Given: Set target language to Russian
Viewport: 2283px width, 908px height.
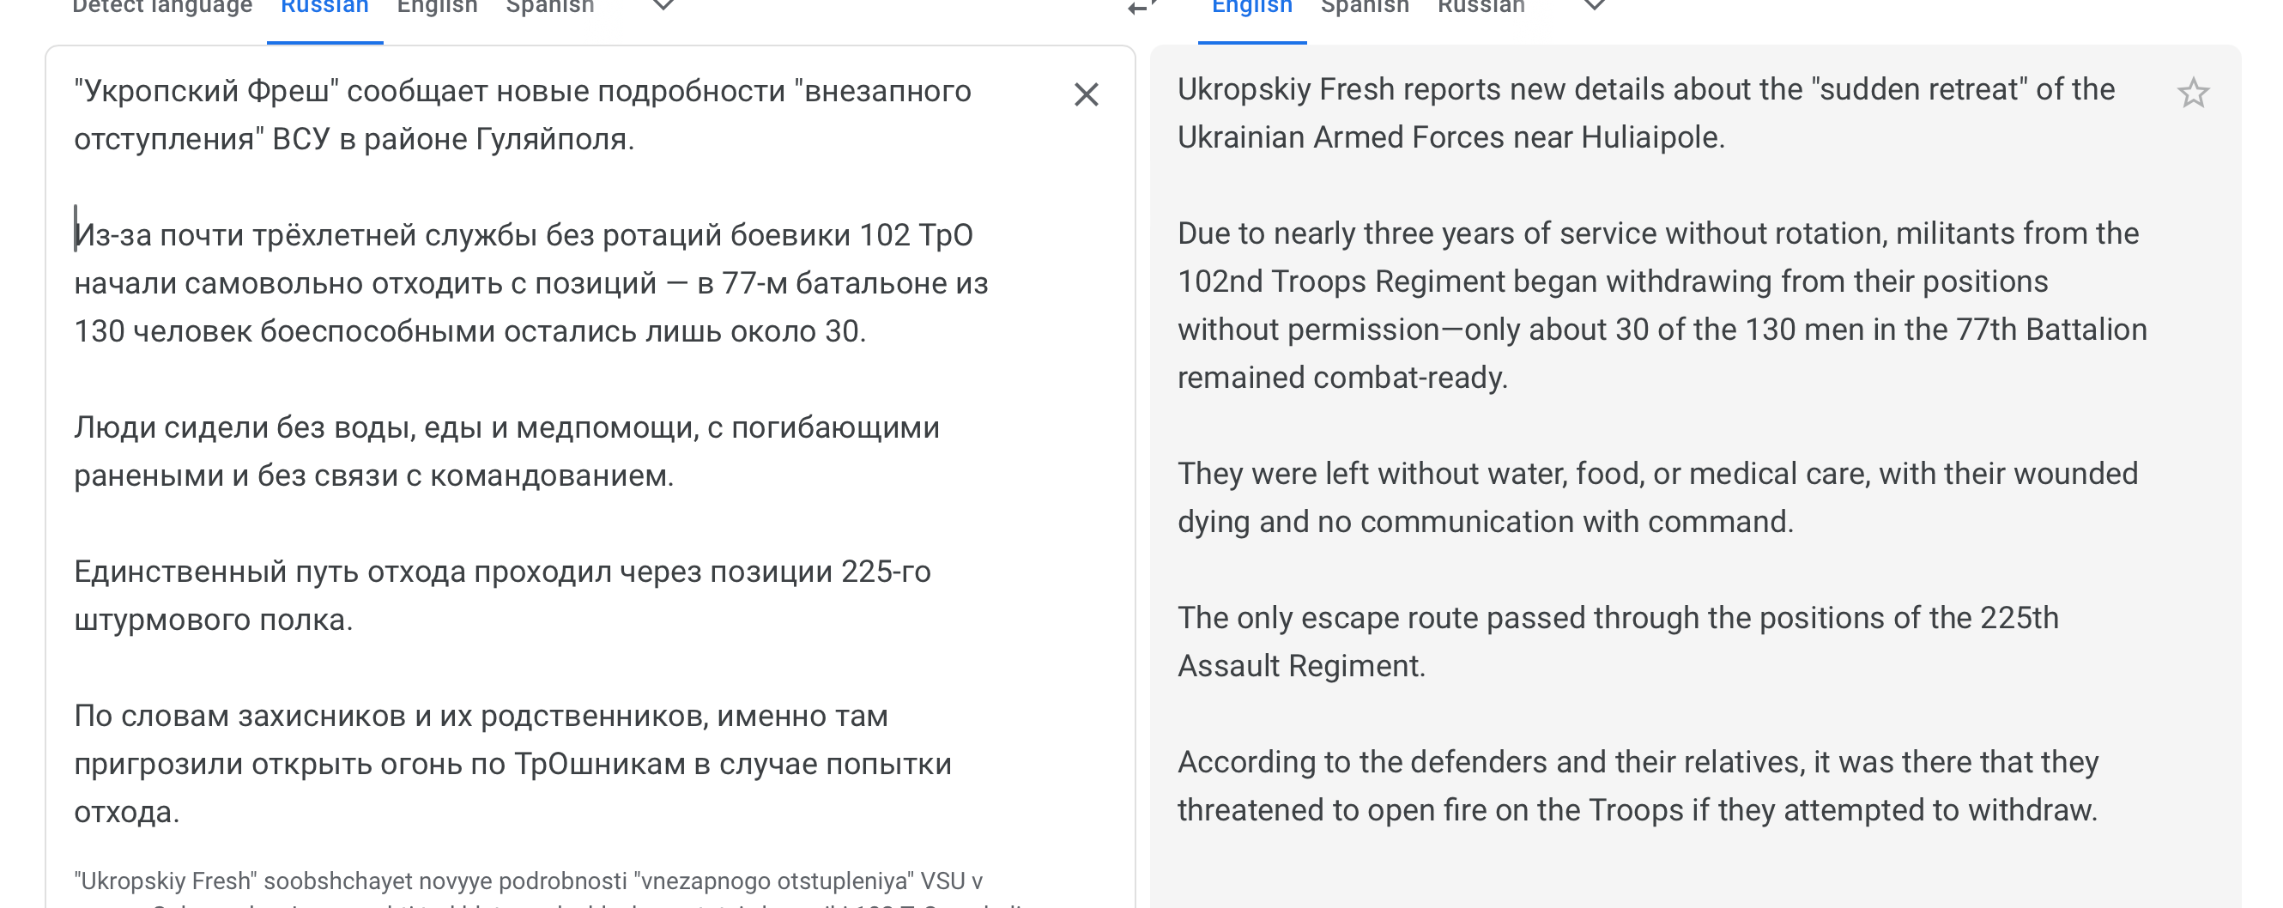Looking at the screenshot, I should pos(1481,7).
